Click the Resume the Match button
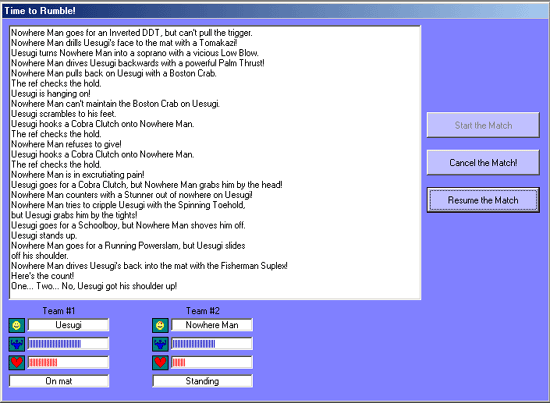Screen dimensions: 550x403 (x=483, y=200)
